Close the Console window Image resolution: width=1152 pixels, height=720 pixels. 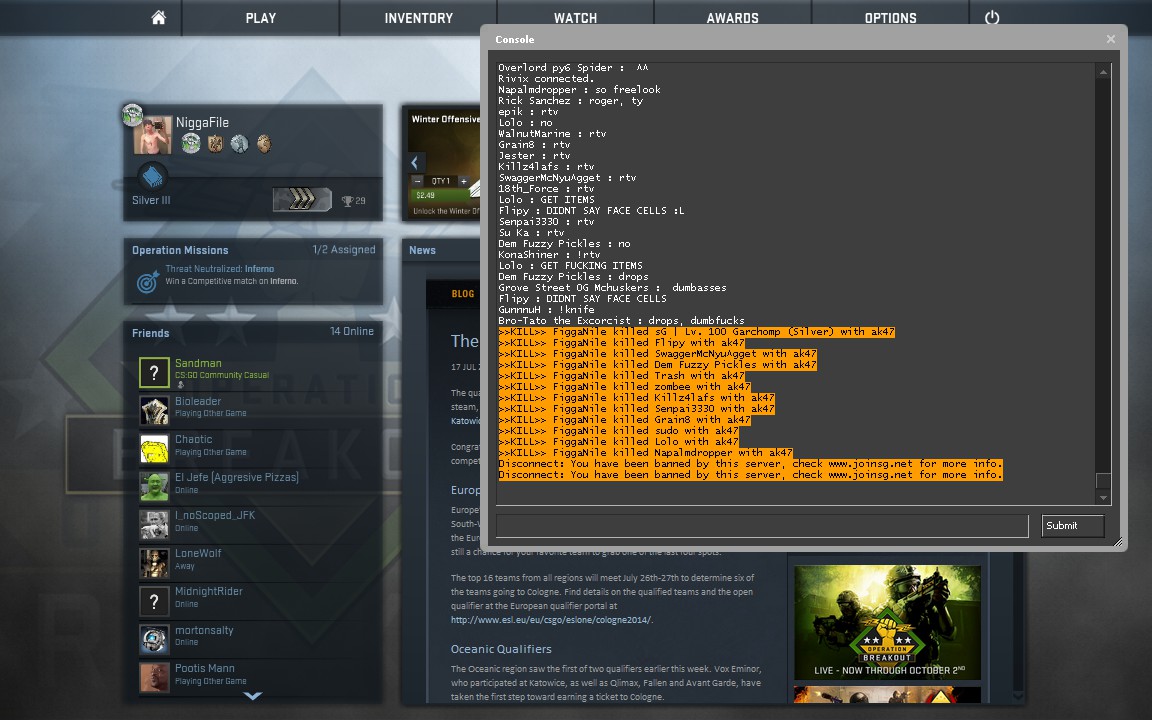[x=1110, y=39]
